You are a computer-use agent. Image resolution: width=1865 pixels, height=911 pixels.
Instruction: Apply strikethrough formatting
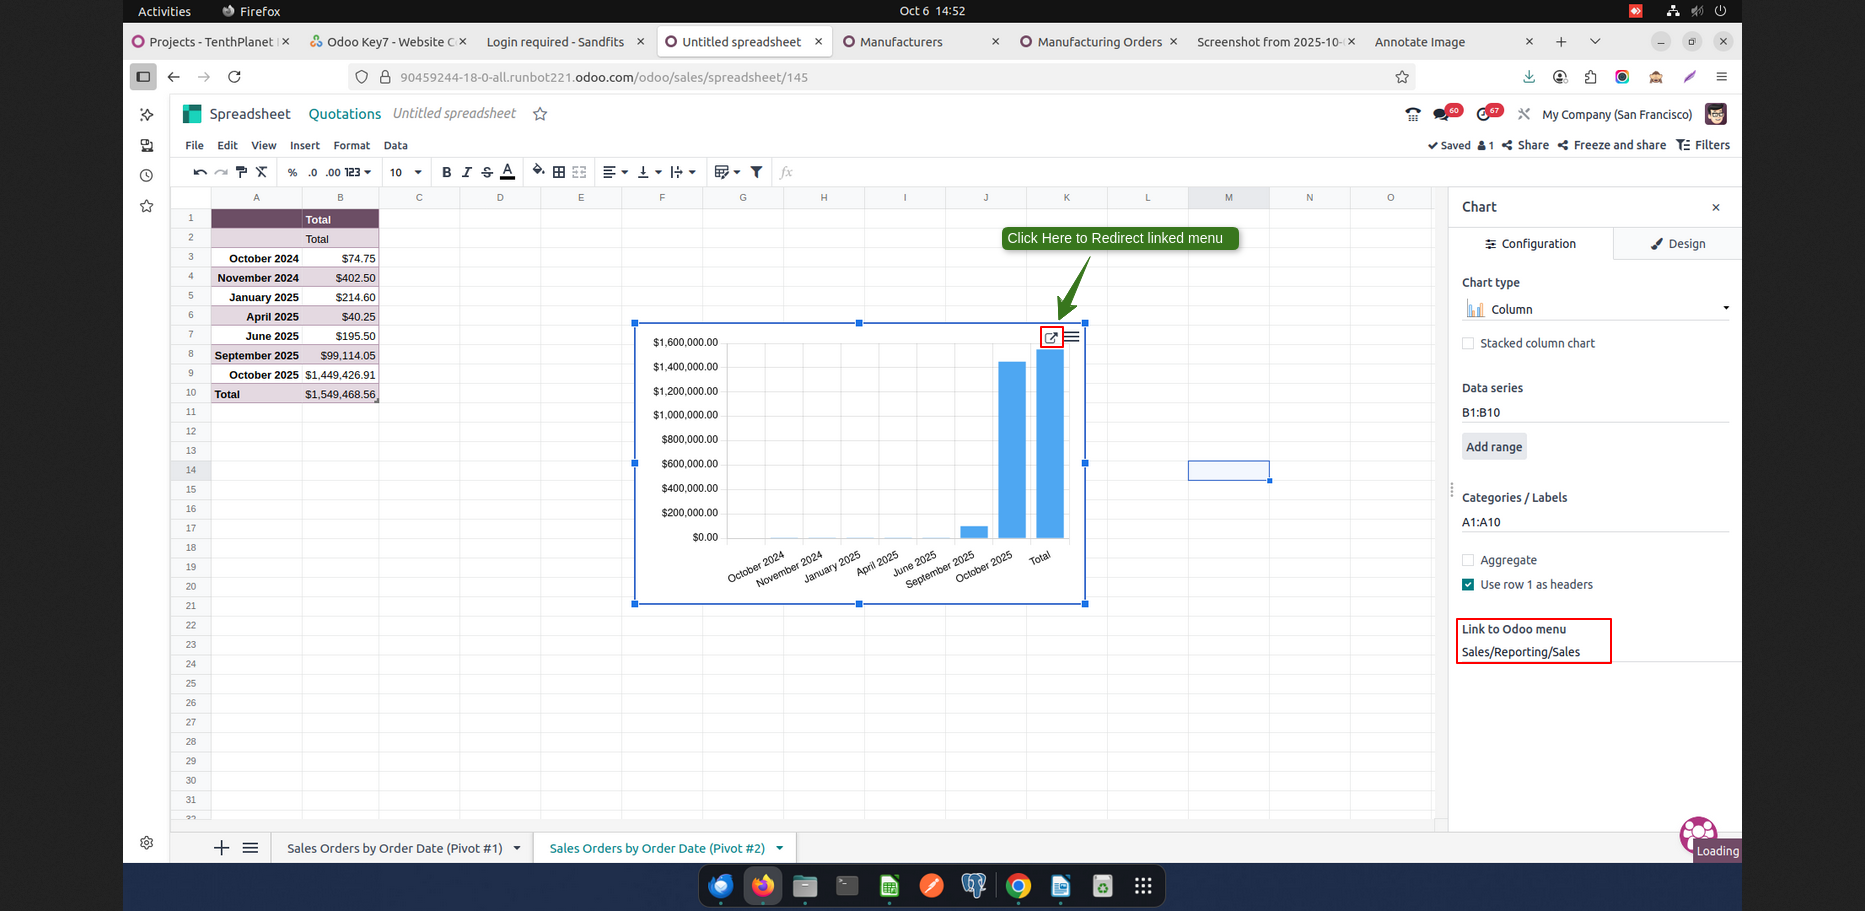487,172
